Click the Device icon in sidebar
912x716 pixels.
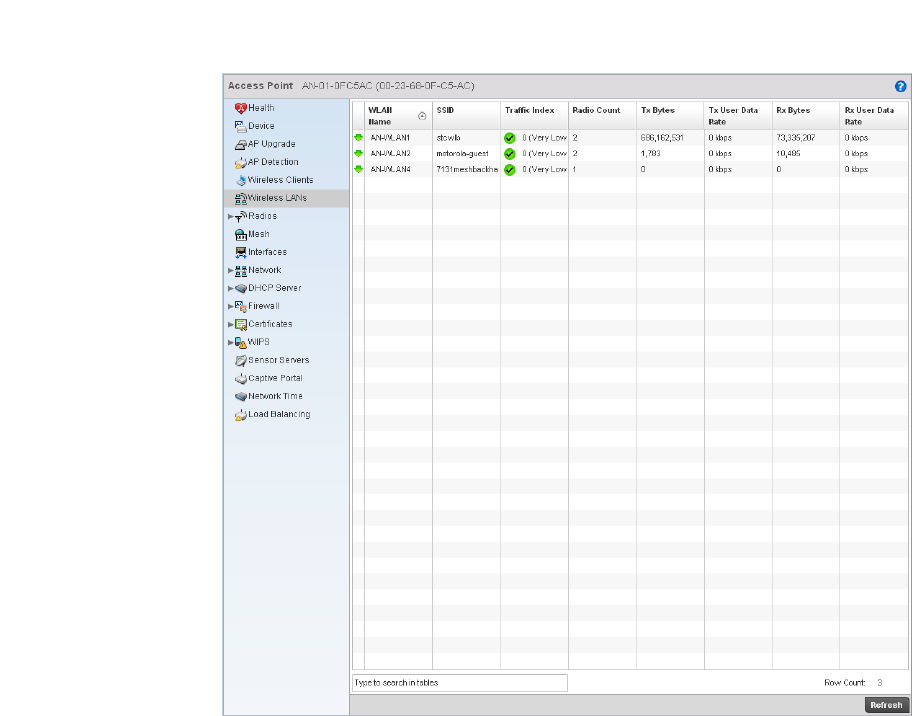tap(241, 126)
